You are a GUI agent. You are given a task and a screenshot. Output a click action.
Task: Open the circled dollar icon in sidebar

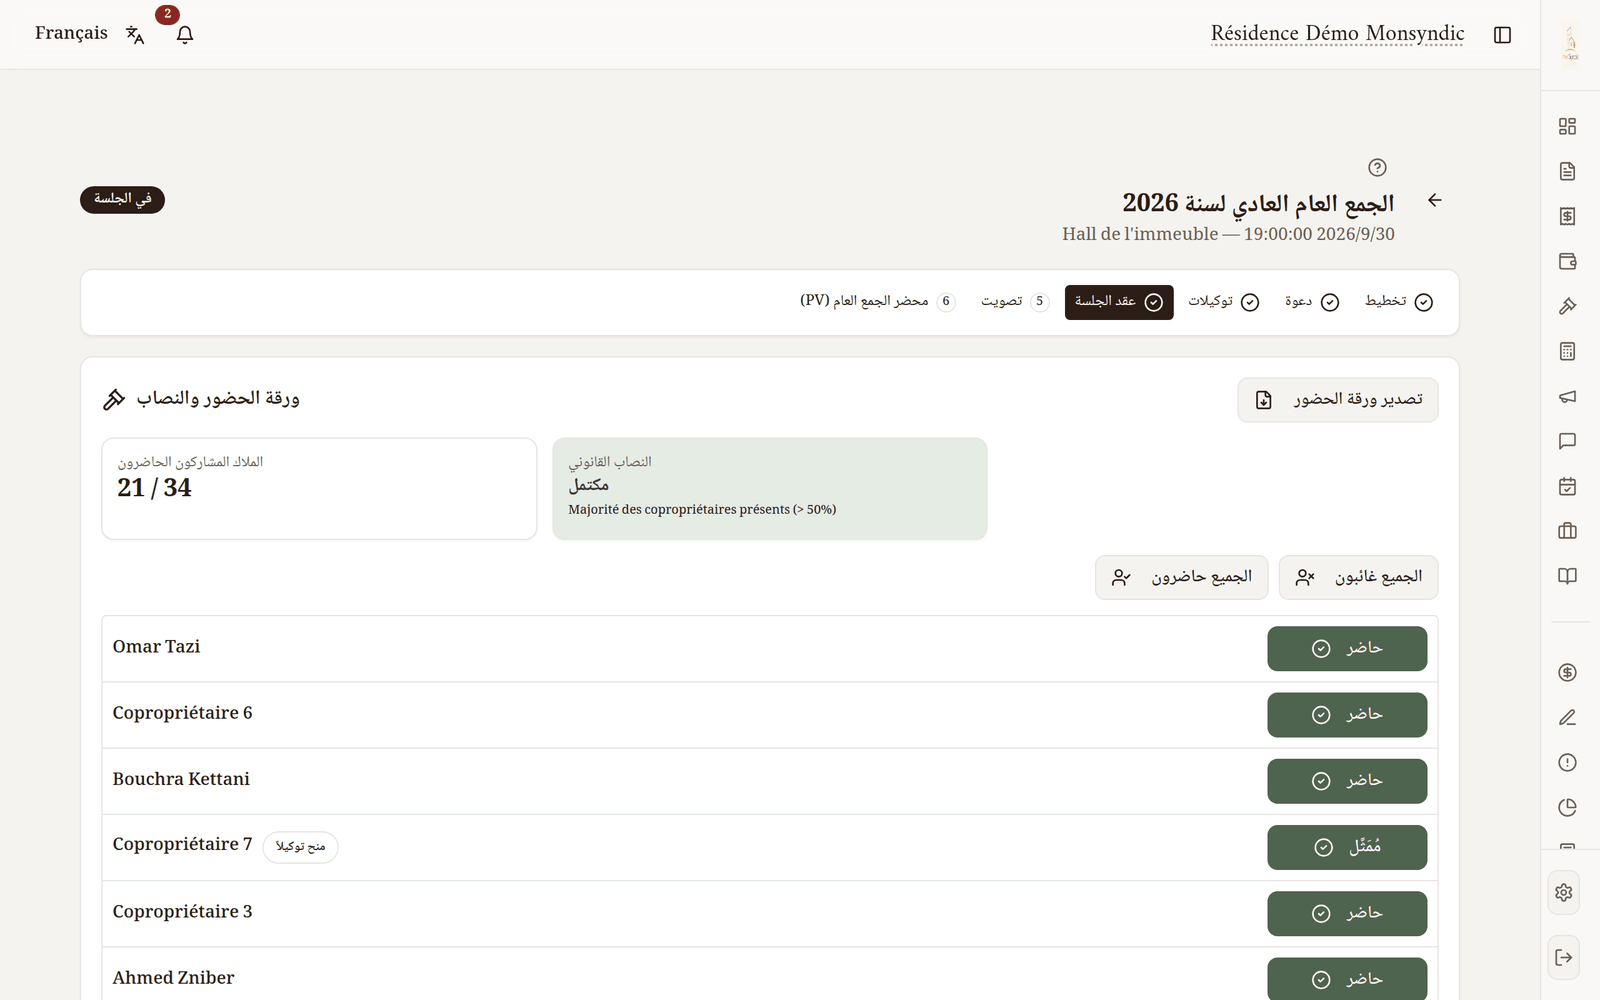1567,672
